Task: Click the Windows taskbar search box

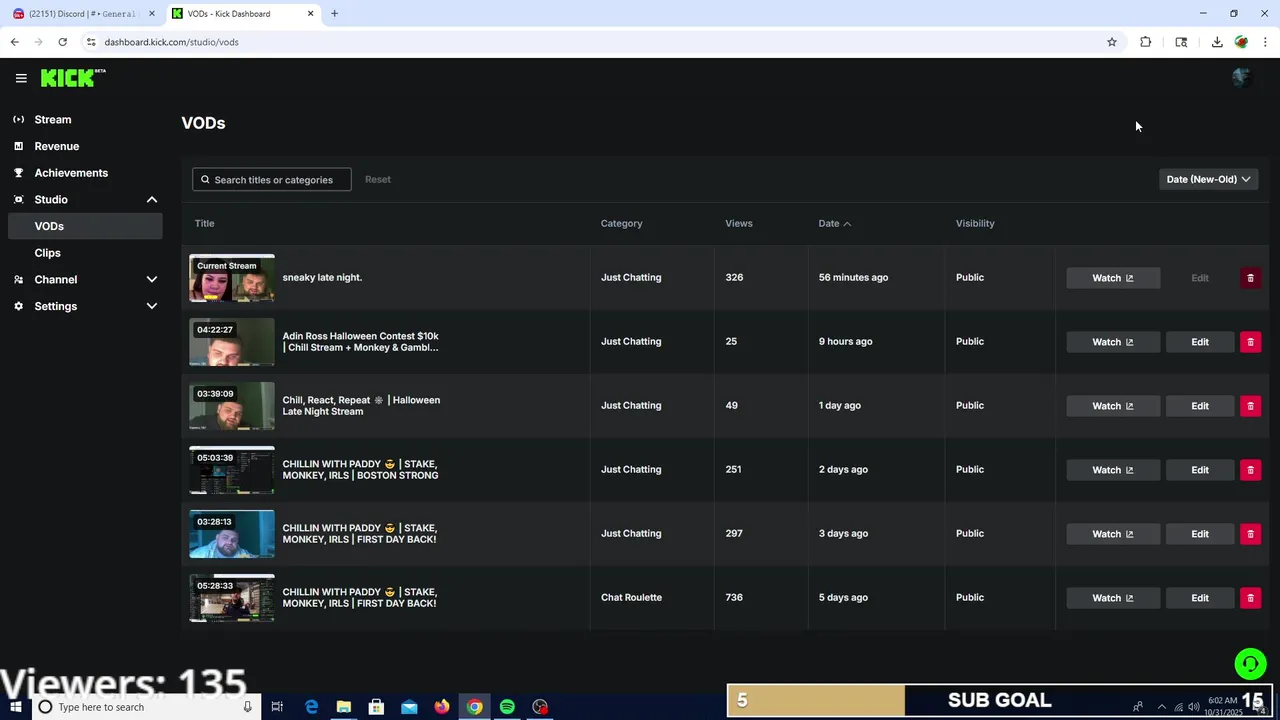Action: (x=145, y=707)
